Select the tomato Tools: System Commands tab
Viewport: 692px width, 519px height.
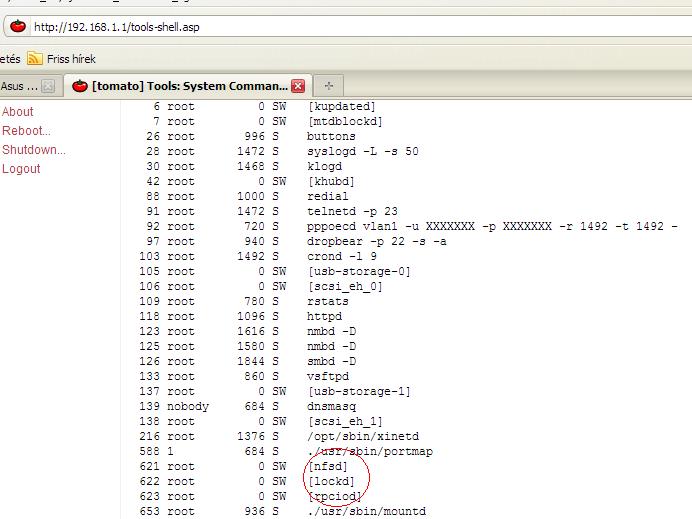pos(190,86)
